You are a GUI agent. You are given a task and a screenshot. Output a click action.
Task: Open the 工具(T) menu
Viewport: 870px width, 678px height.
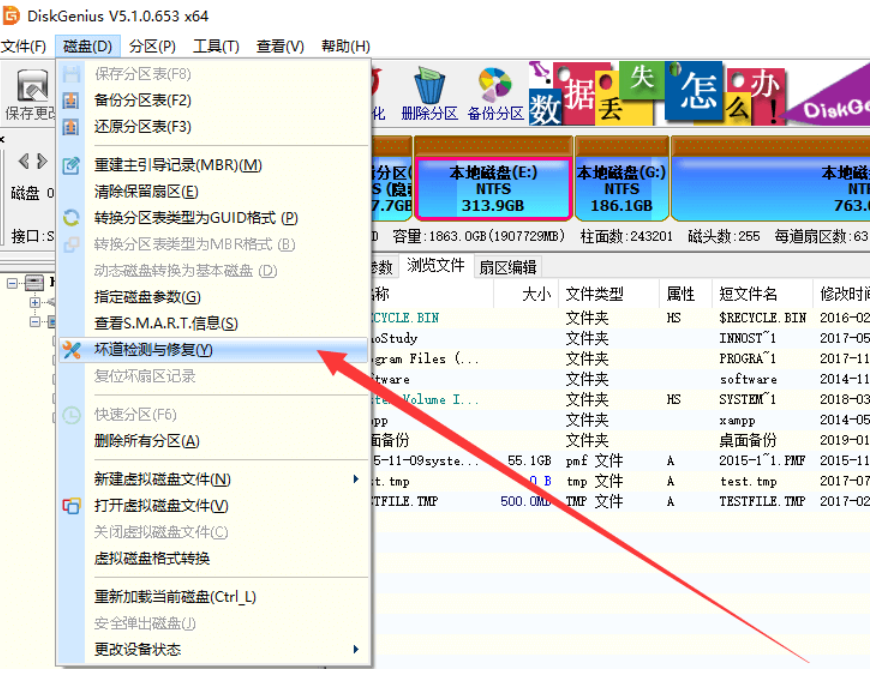(216, 46)
